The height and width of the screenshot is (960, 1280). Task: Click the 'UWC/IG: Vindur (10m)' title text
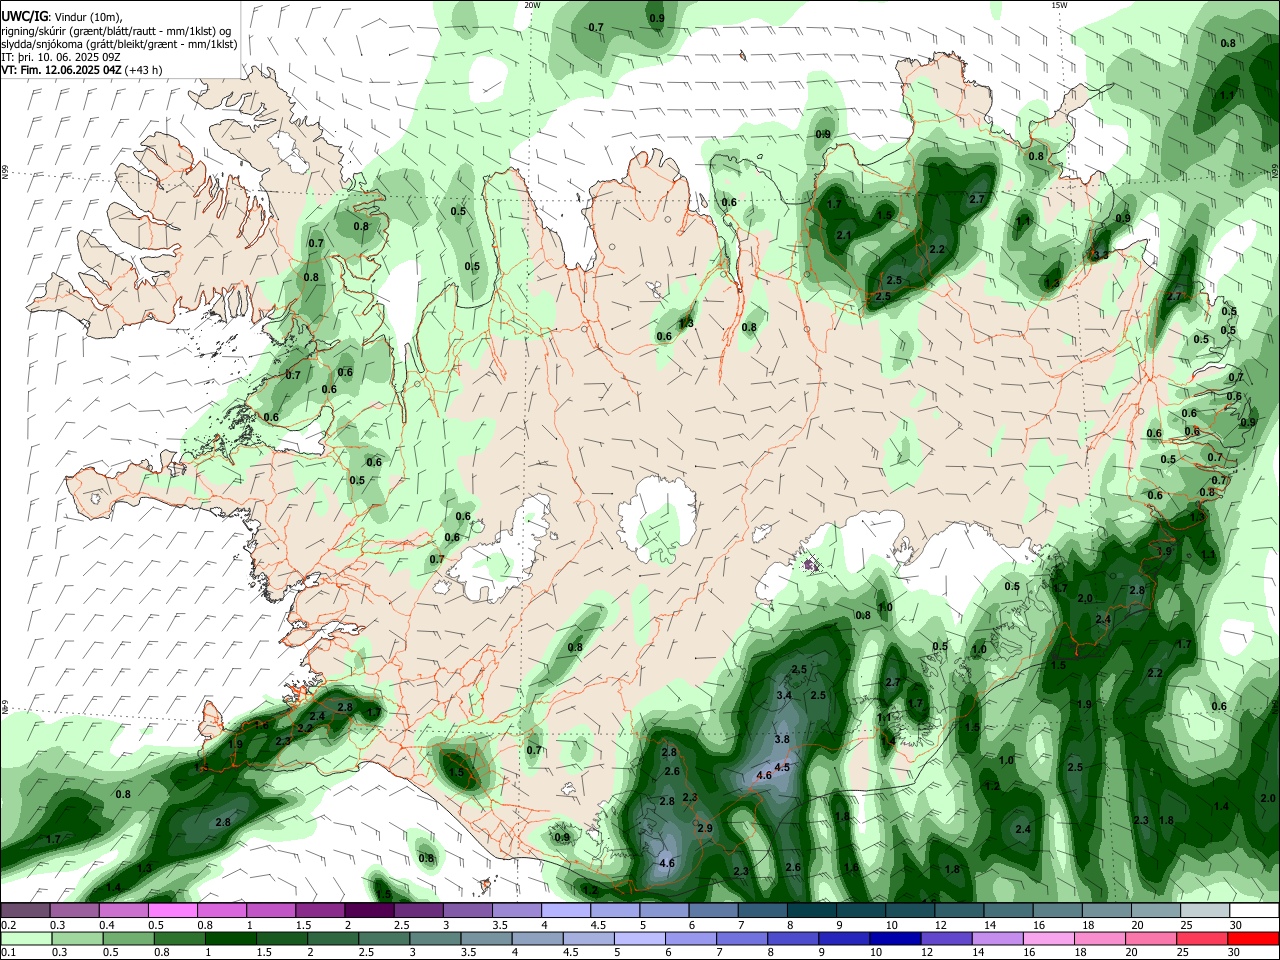tap(62, 16)
